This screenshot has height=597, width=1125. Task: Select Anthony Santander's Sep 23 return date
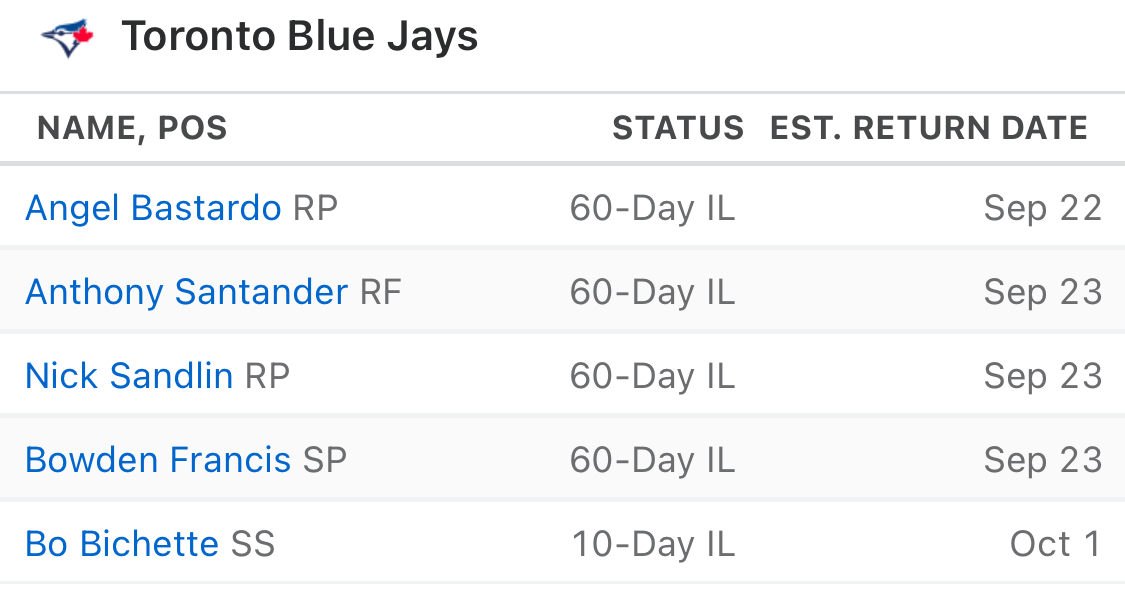[x=1042, y=292]
